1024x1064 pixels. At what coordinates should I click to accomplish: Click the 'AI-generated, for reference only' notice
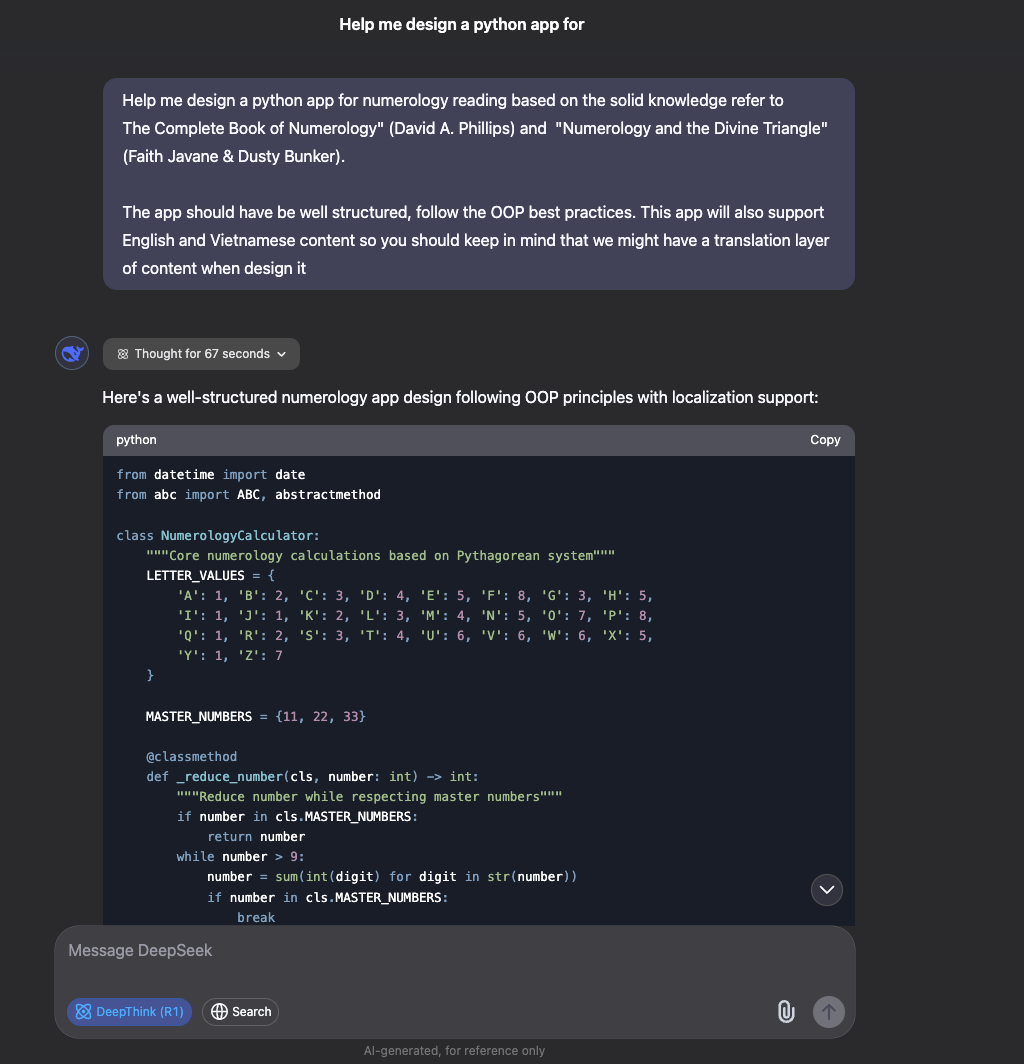(454, 1051)
